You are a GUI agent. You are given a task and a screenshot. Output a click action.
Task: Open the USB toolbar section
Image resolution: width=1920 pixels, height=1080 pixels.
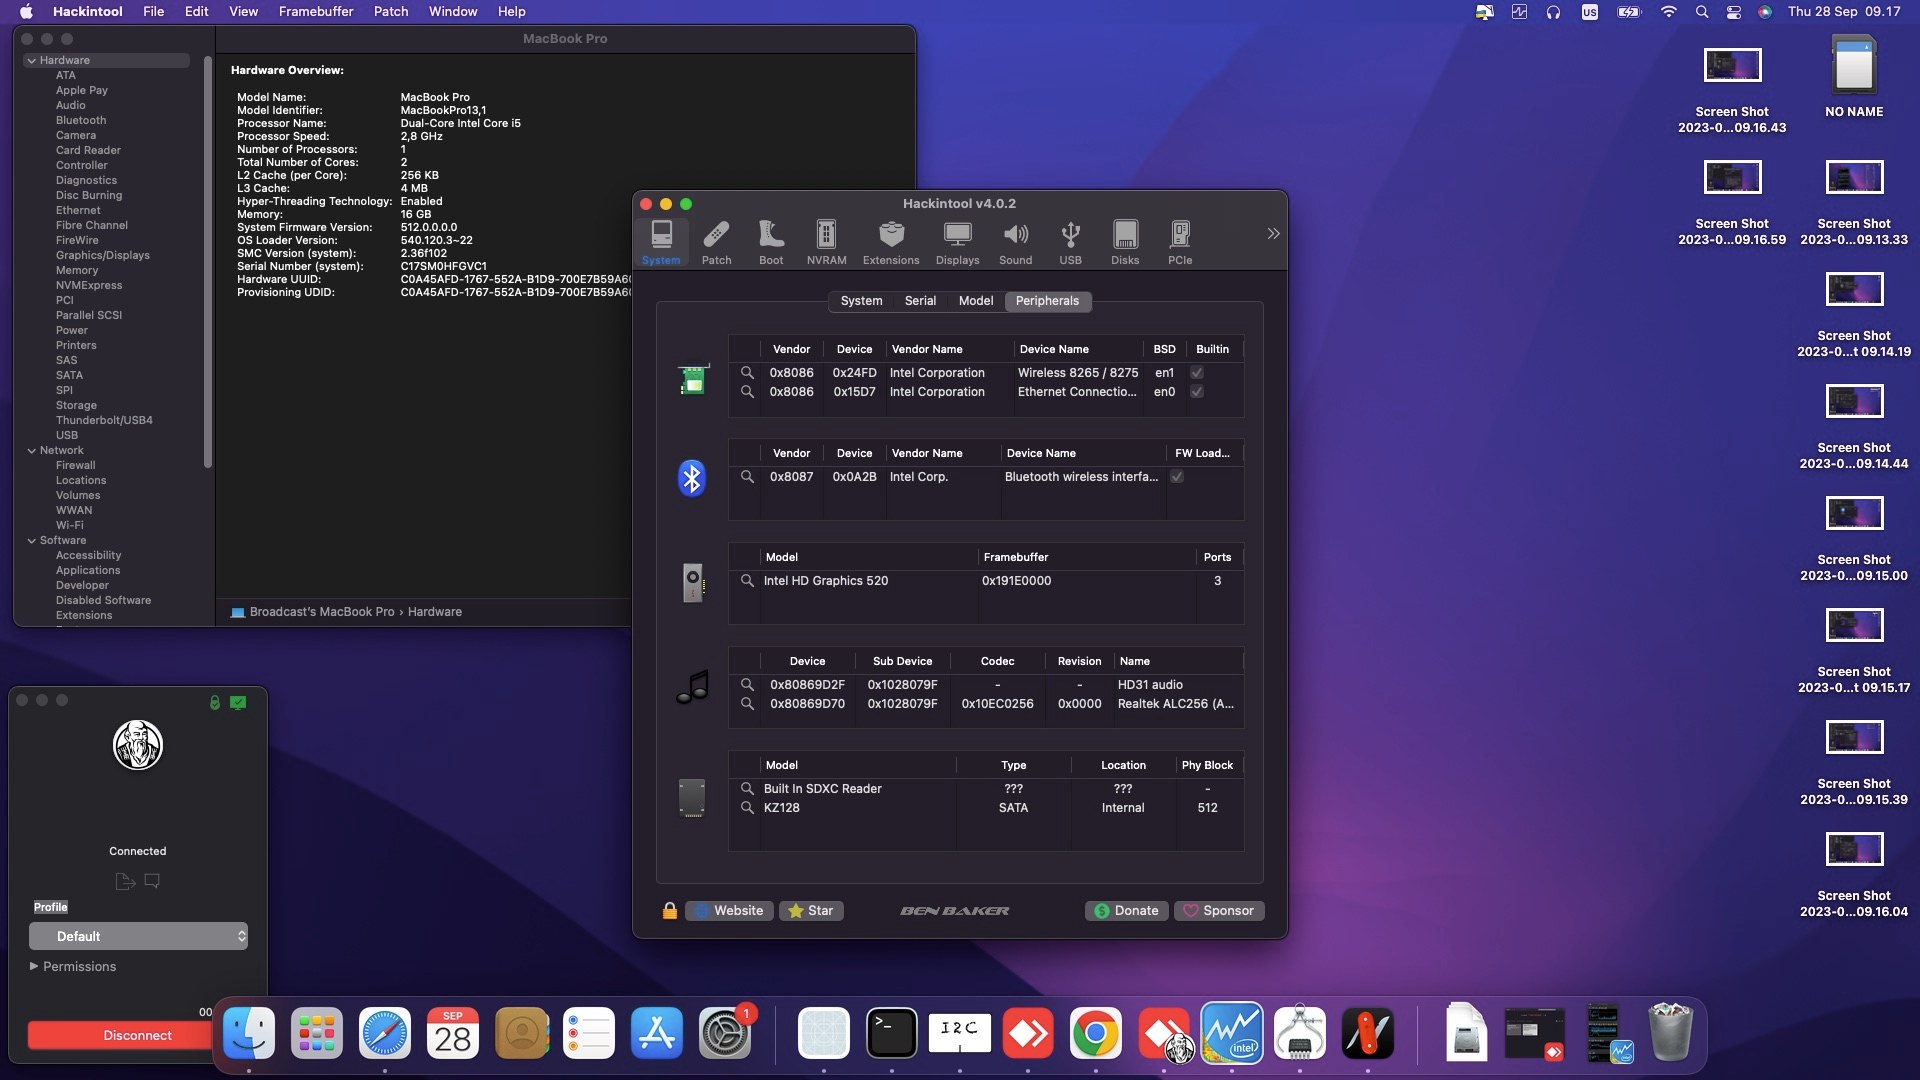pyautogui.click(x=1070, y=243)
